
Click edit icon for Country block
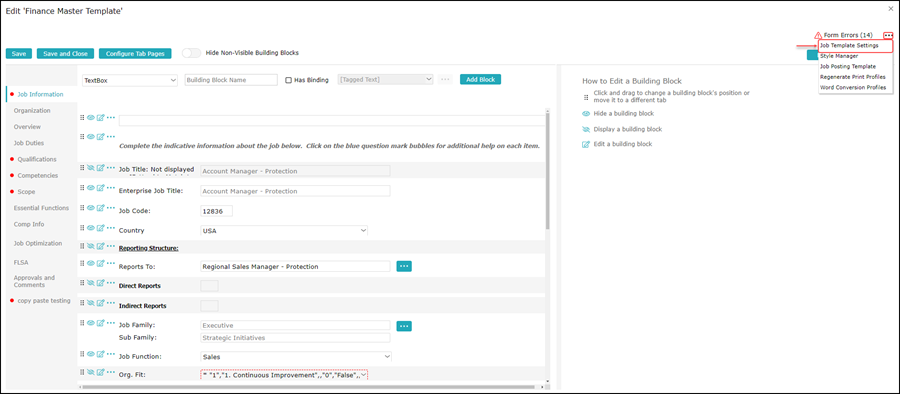tap(100, 227)
